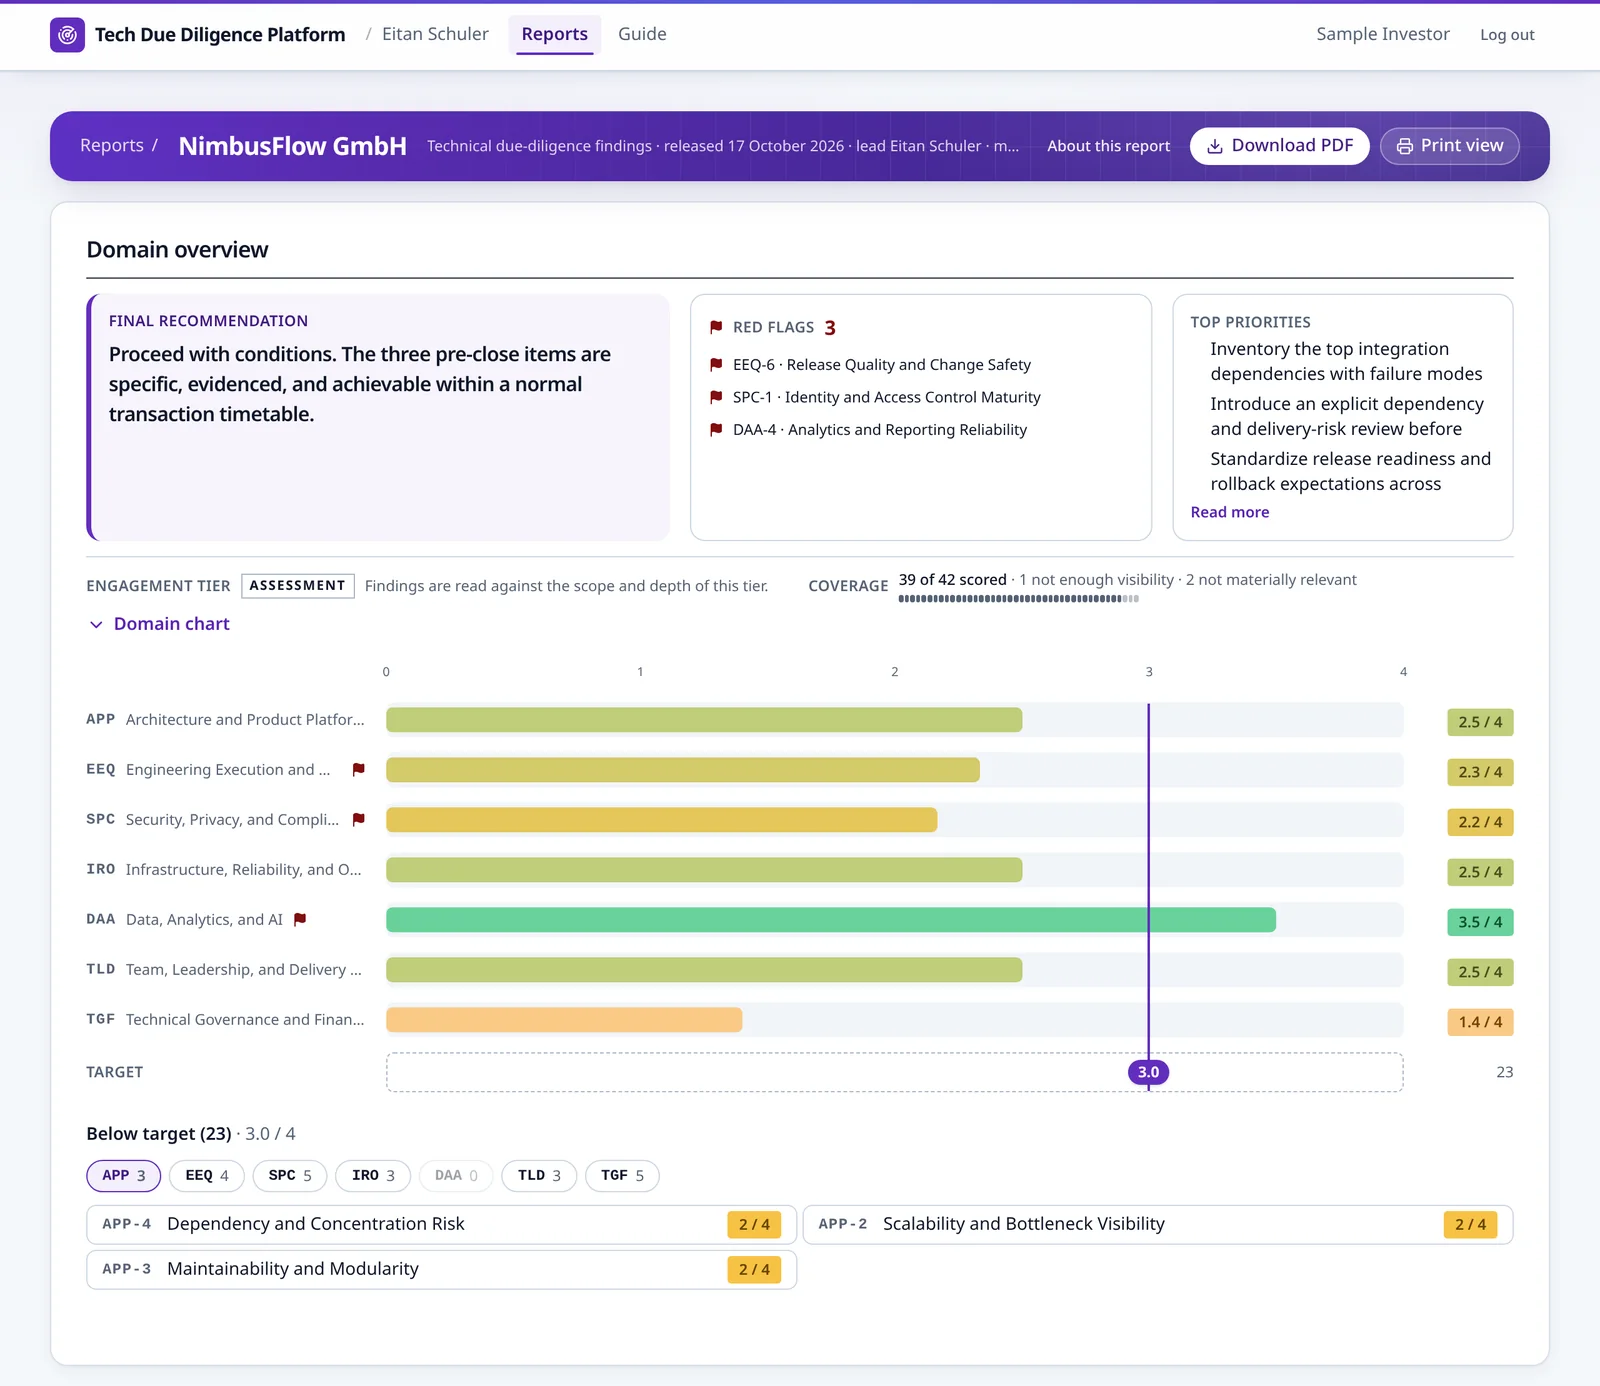The height and width of the screenshot is (1386, 1600).
Task: Expand Read more under Top Priorities
Action: click(x=1229, y=512)
